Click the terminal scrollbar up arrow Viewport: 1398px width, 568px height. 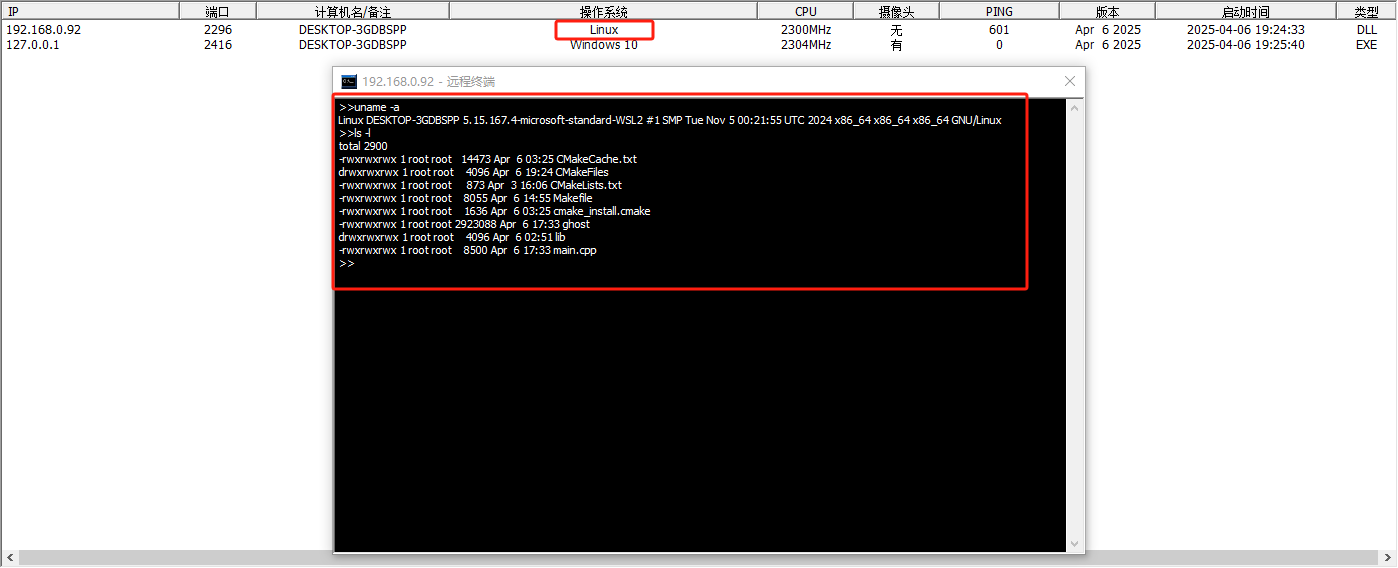point(1076,106)
